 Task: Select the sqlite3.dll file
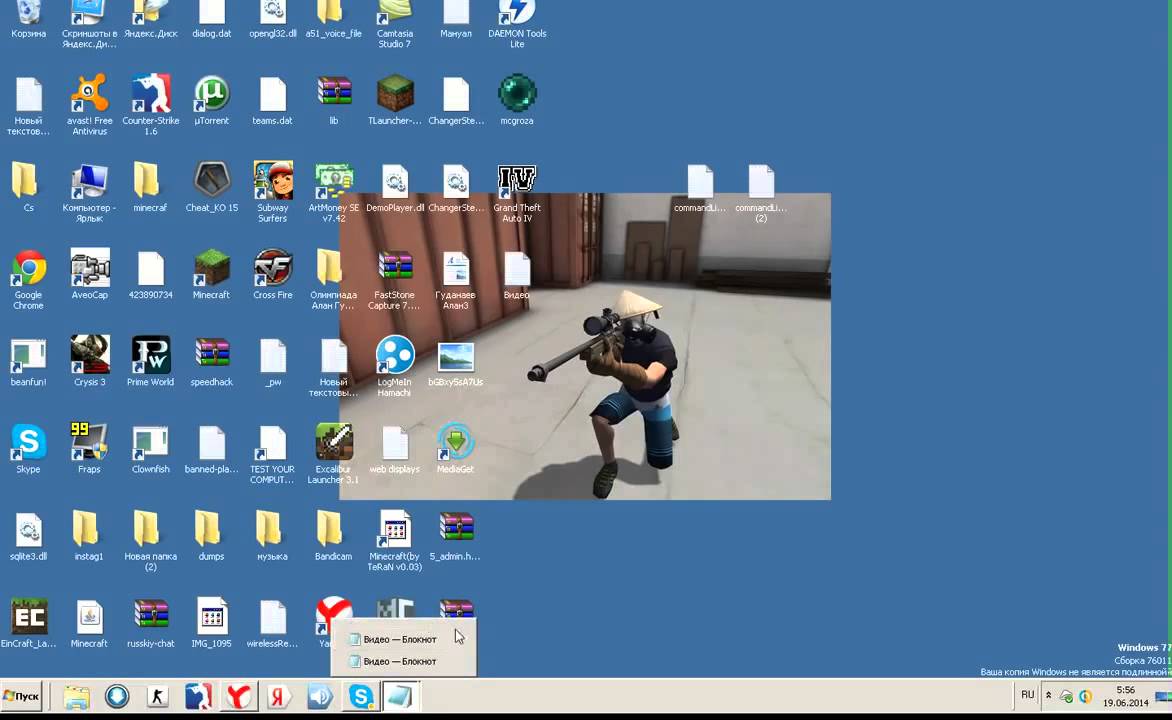[x=28, y=532]
